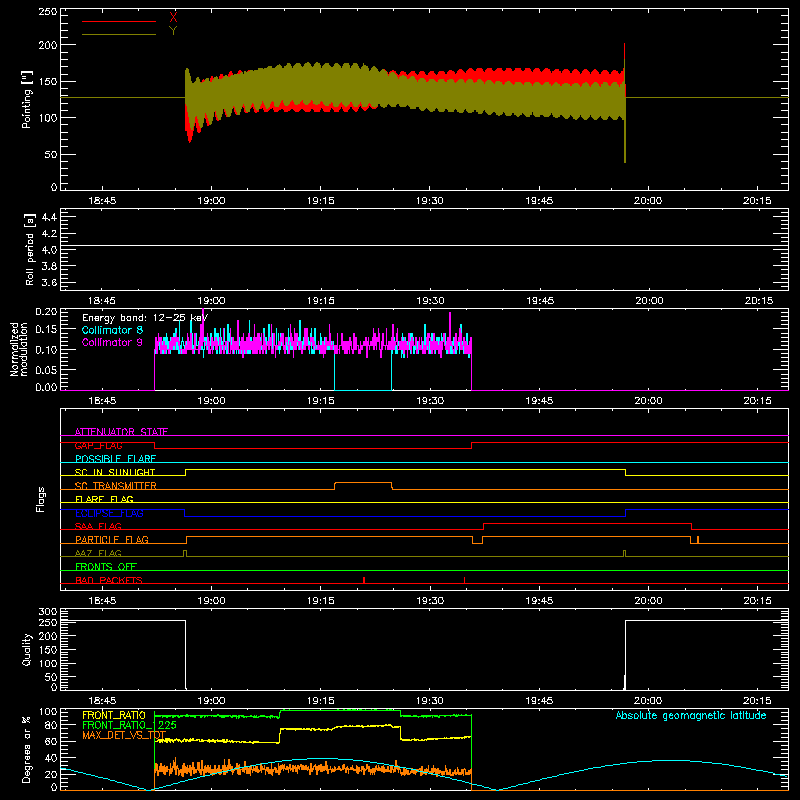Click 20:00 time label under Pointing plot
This screenshot has width=800, height=800.
coord(648,201)
